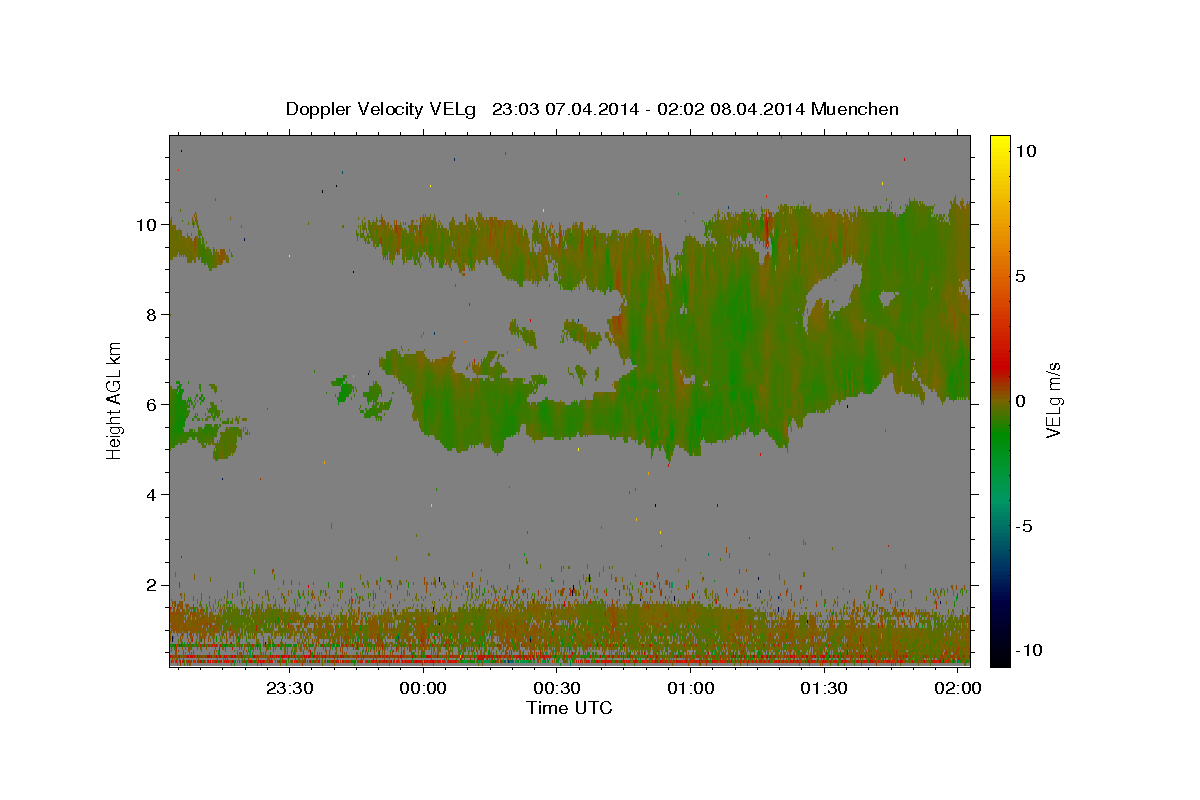Click the colorbar value 5
The height and width of the screenshot is (800, 1200).
tap(1020, 276)
